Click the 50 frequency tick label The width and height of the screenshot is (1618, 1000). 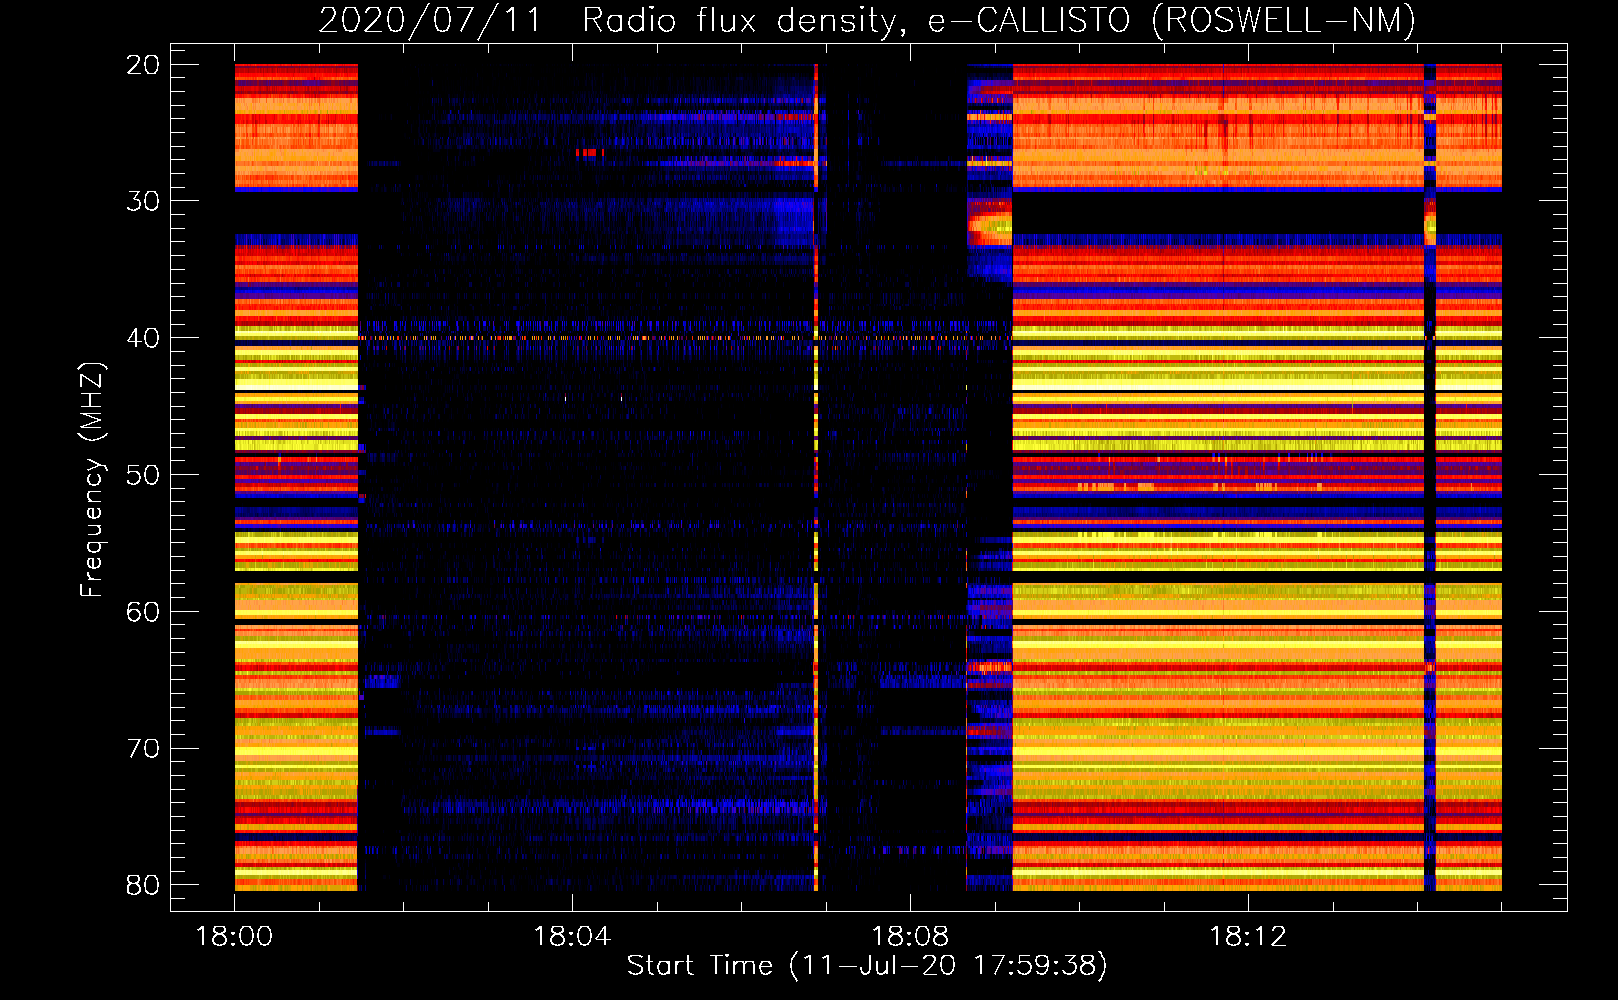coord(144,475)
